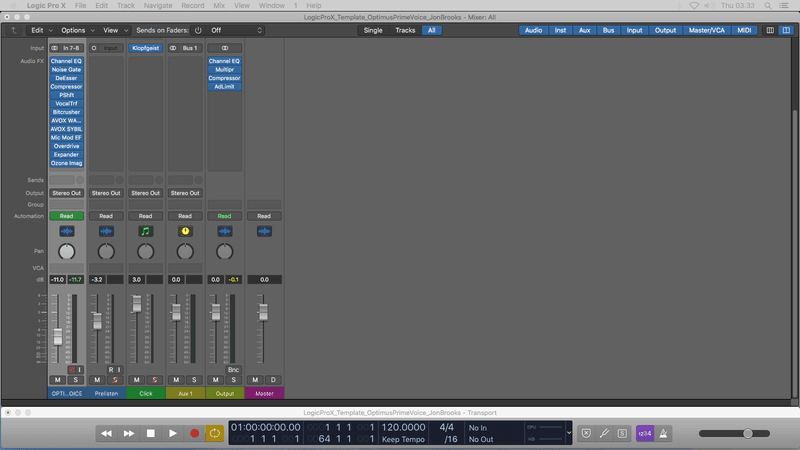The width and height of the screenshot is (800, 450).
Task: Open the mixer Options dropdown menu
Action: [x=78, y=30]
